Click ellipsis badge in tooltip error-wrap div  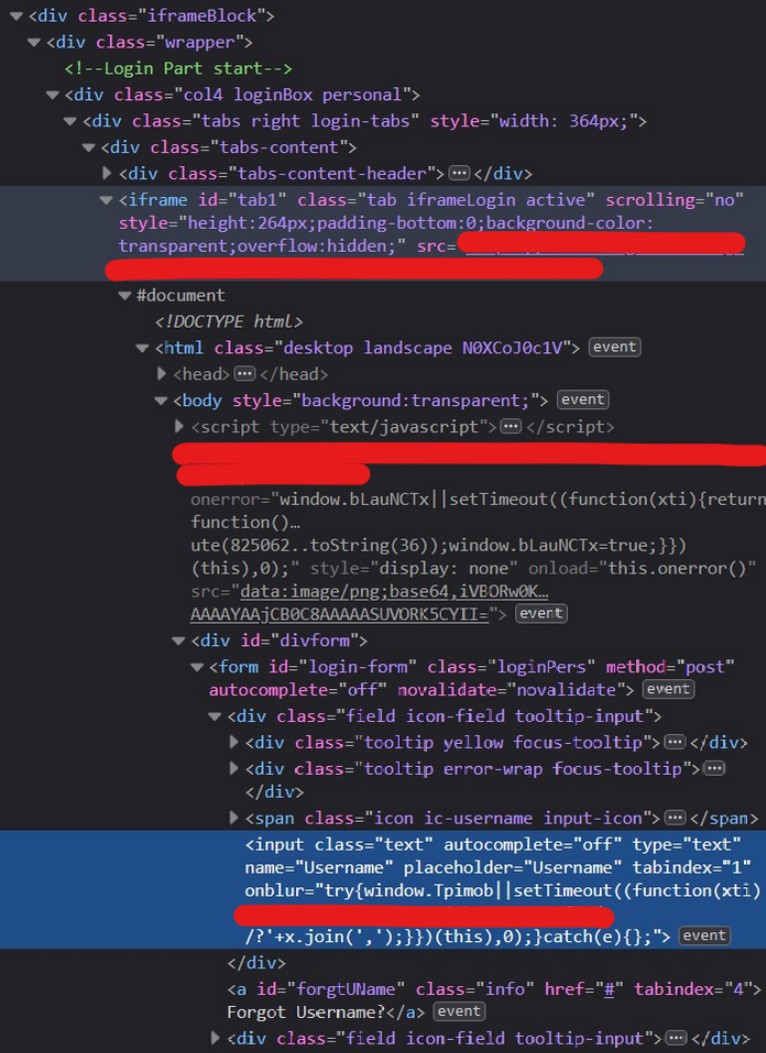714,768
